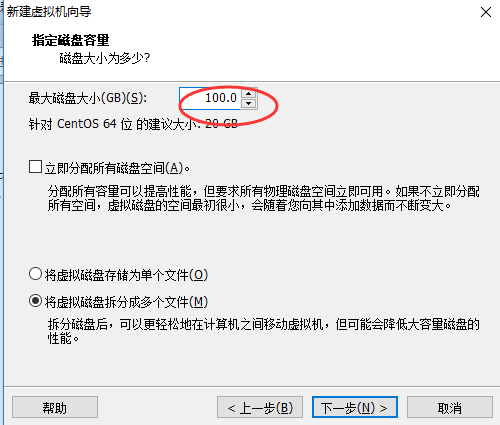Click the 将虚拟磁盘存储为单个文件(O) label
Image resolution: width=500 pixels, height=425 pixels.
[126, 275]
